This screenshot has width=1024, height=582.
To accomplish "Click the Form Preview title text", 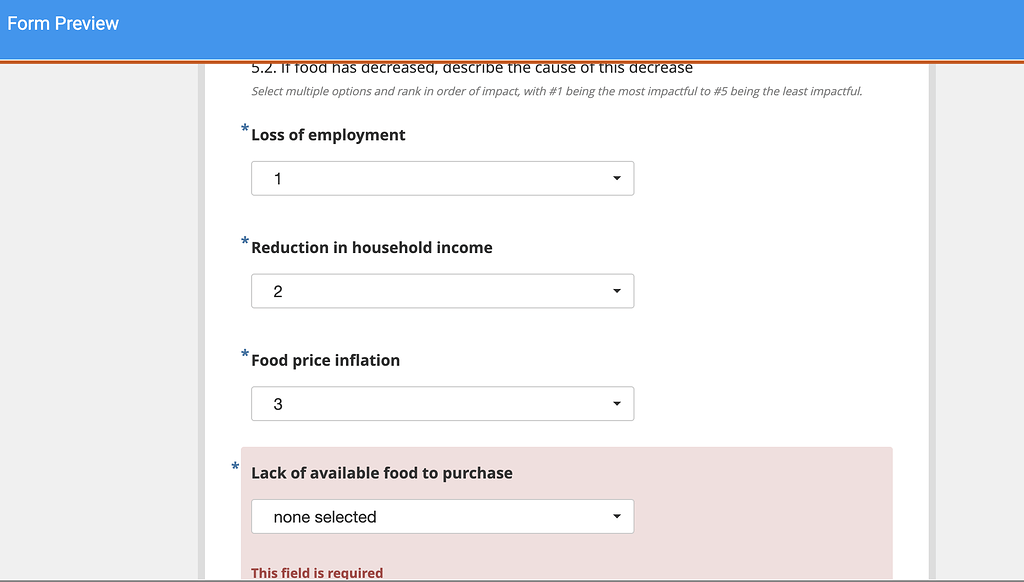I will pos(62,22).
